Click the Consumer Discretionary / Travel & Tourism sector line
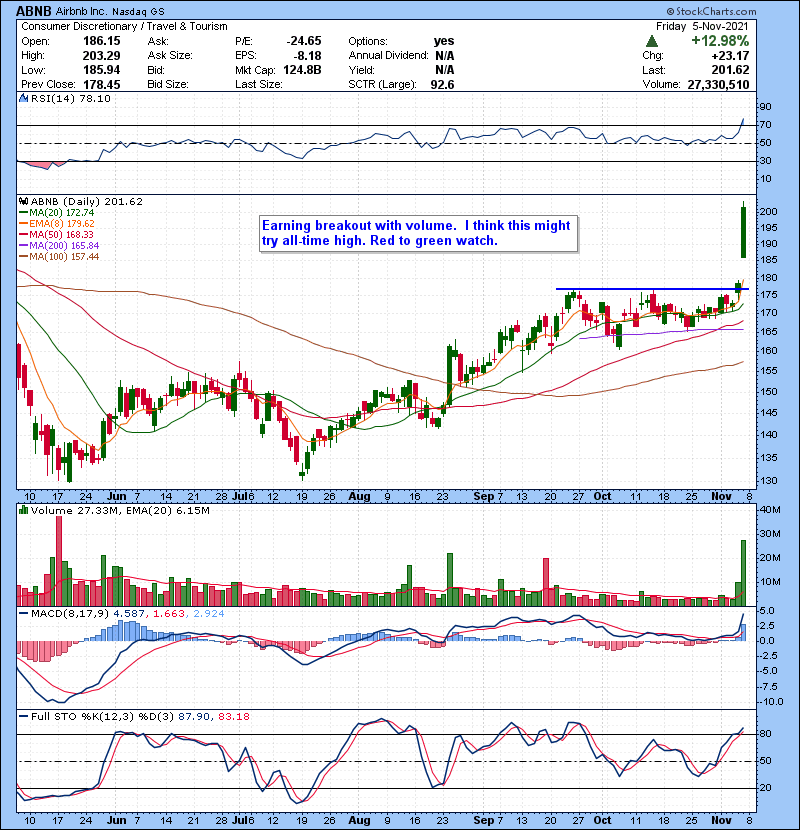 pos(124,26)
